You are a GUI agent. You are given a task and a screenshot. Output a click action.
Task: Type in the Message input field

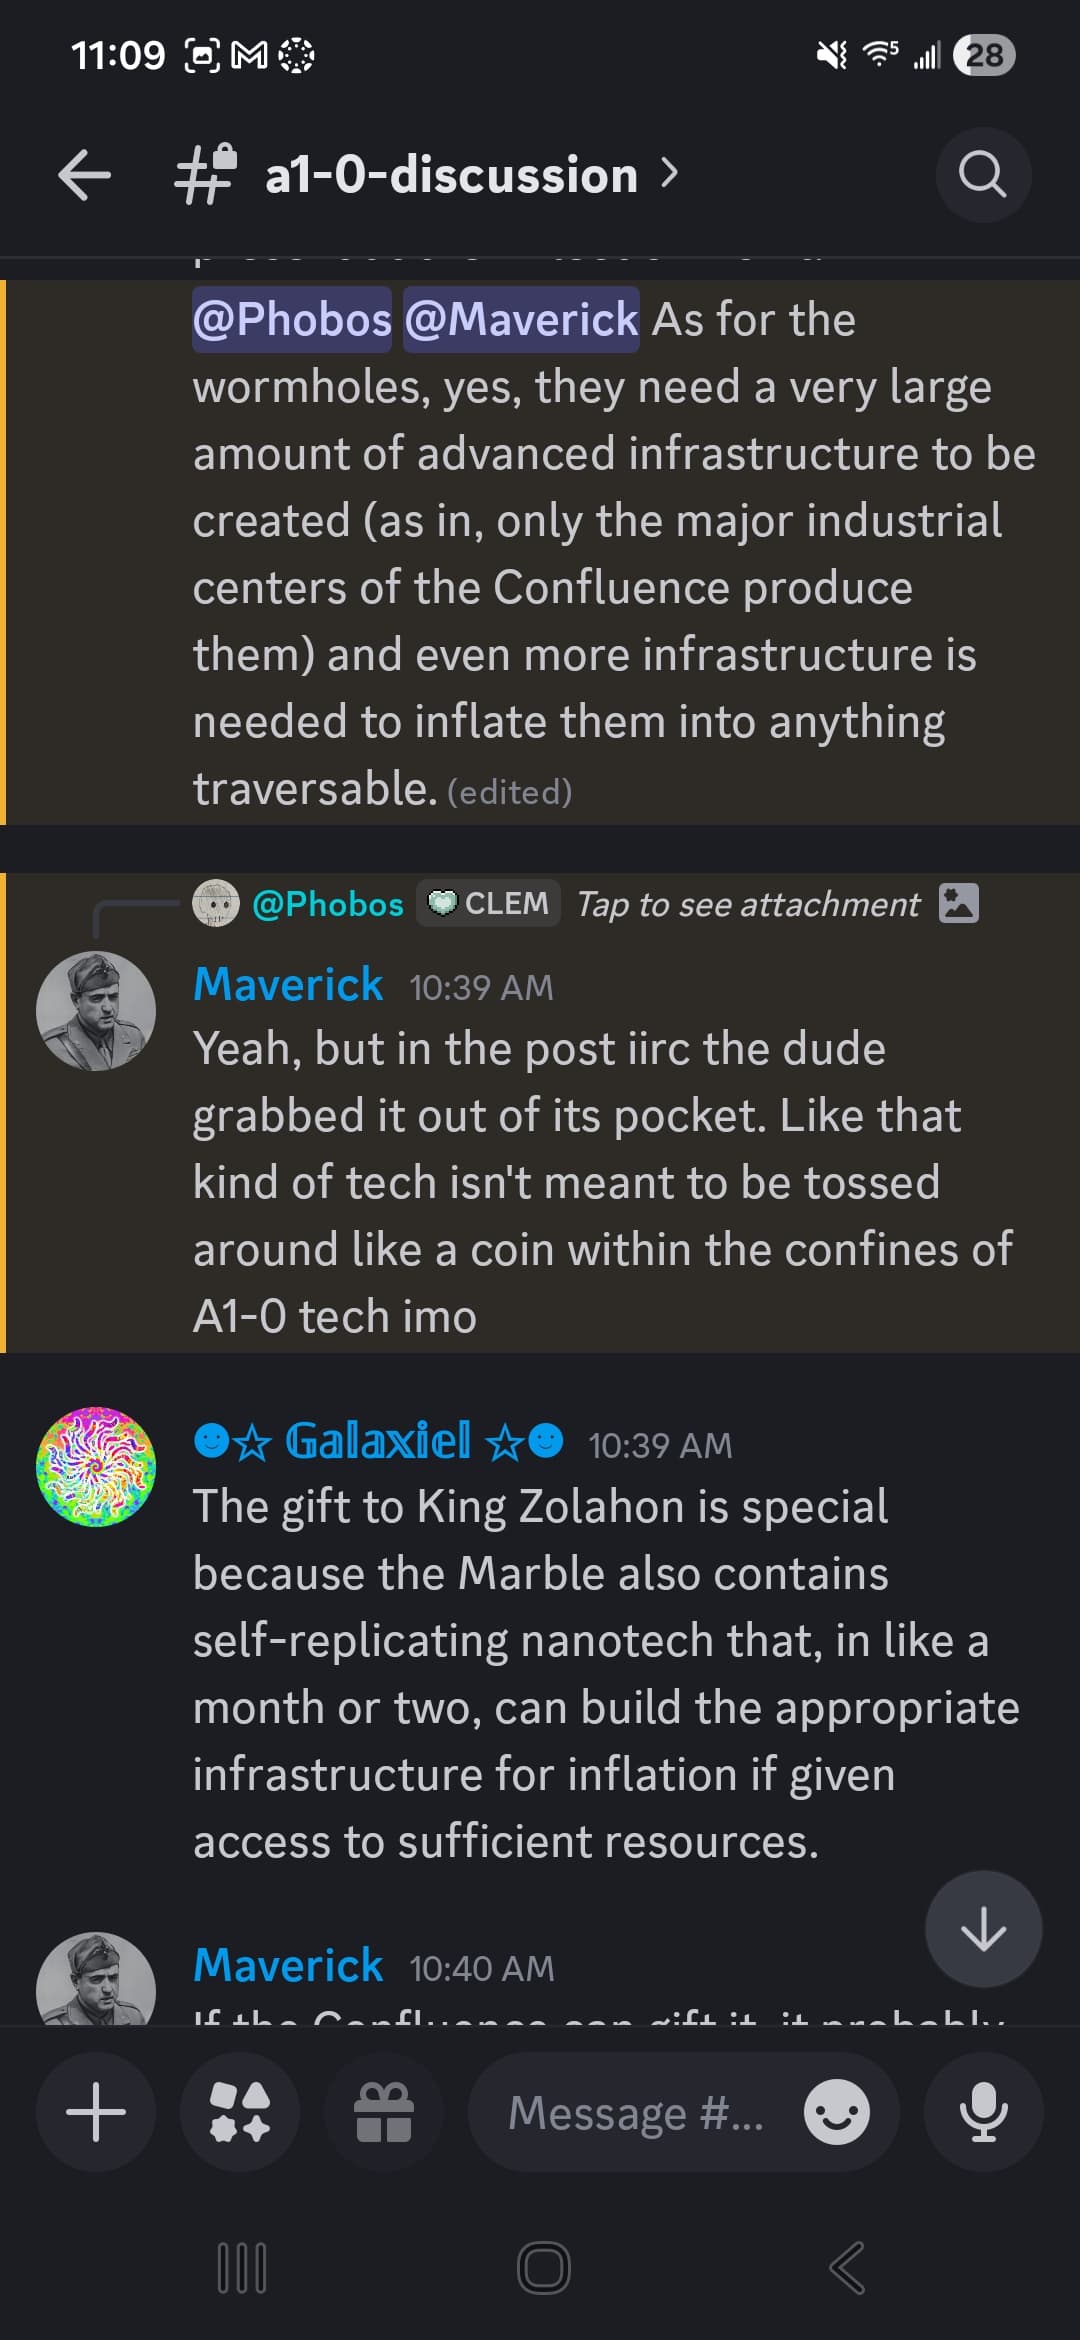(635, 2112)
